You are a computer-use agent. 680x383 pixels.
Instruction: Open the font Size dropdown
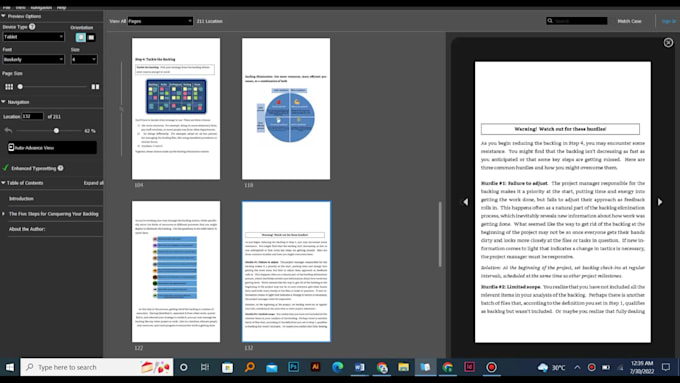84,59
